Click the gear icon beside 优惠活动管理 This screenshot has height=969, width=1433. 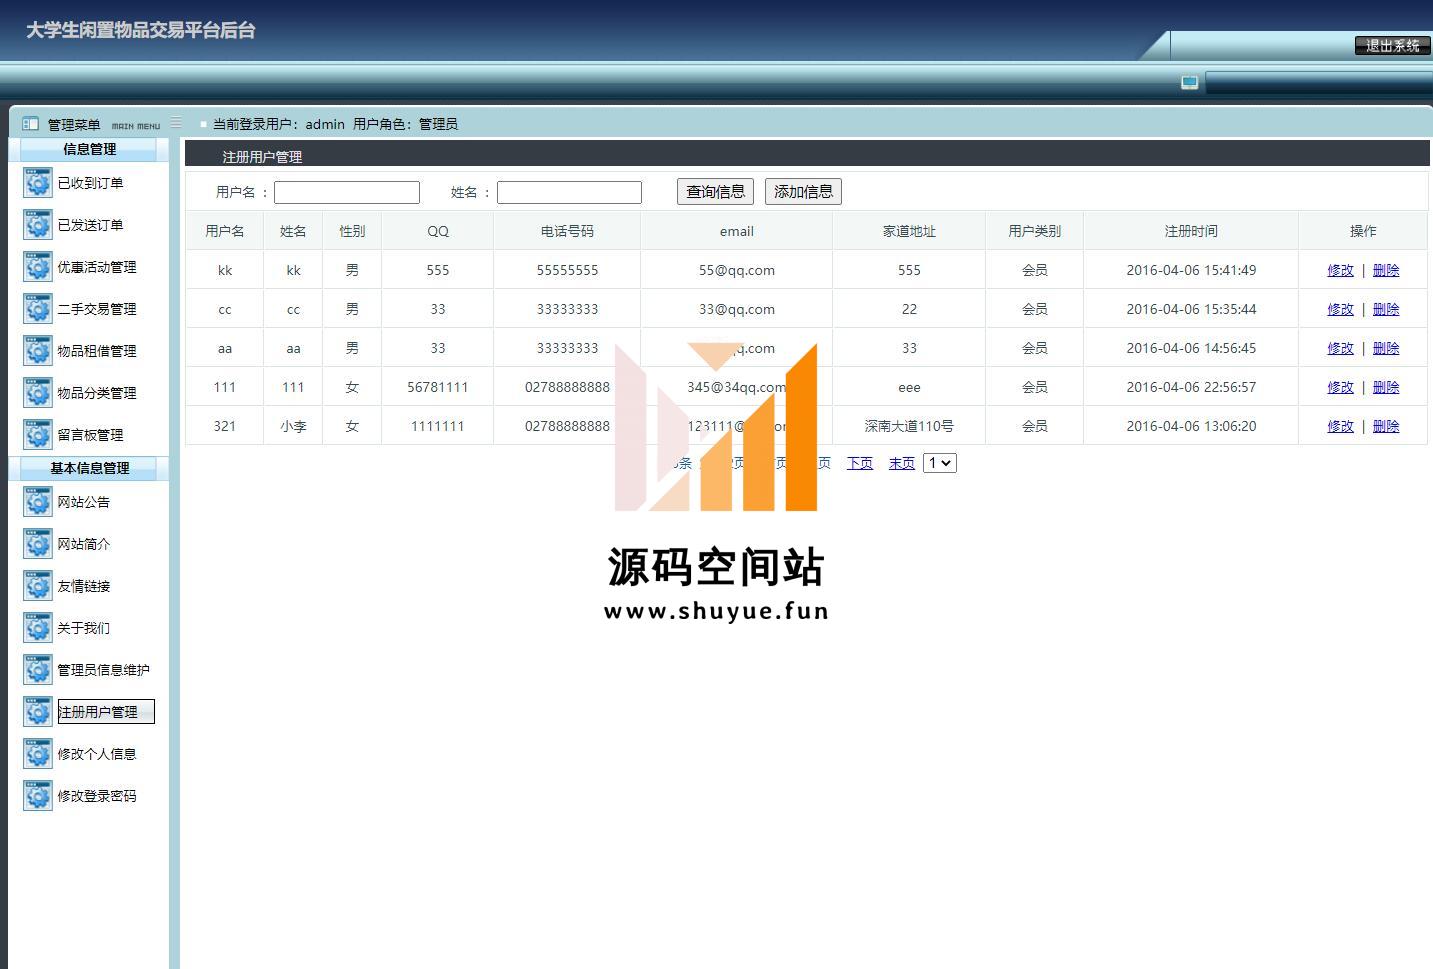(37, 267)
